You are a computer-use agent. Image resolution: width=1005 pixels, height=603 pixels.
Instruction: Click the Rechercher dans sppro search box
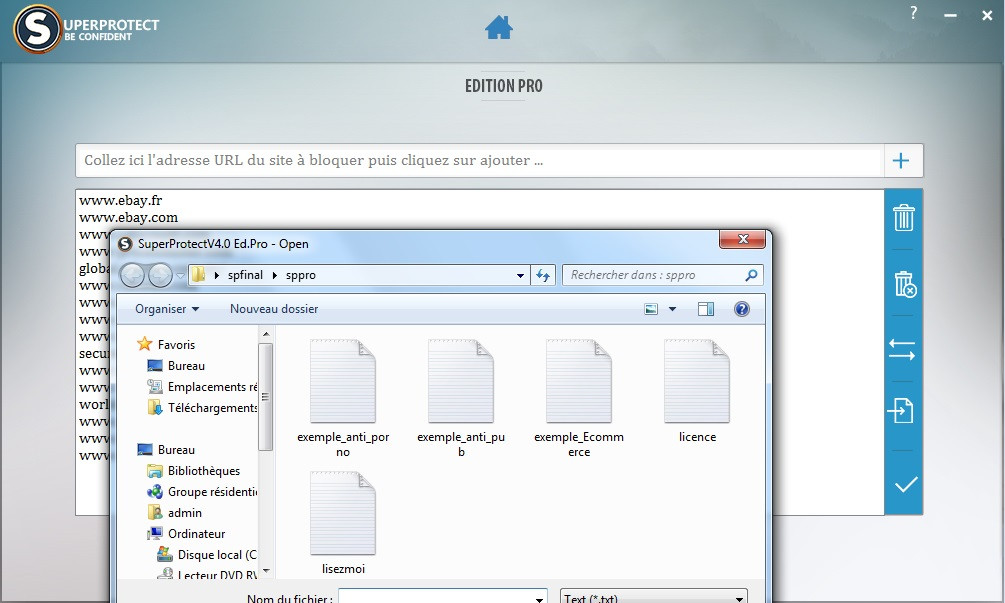(x=662, y=275)
